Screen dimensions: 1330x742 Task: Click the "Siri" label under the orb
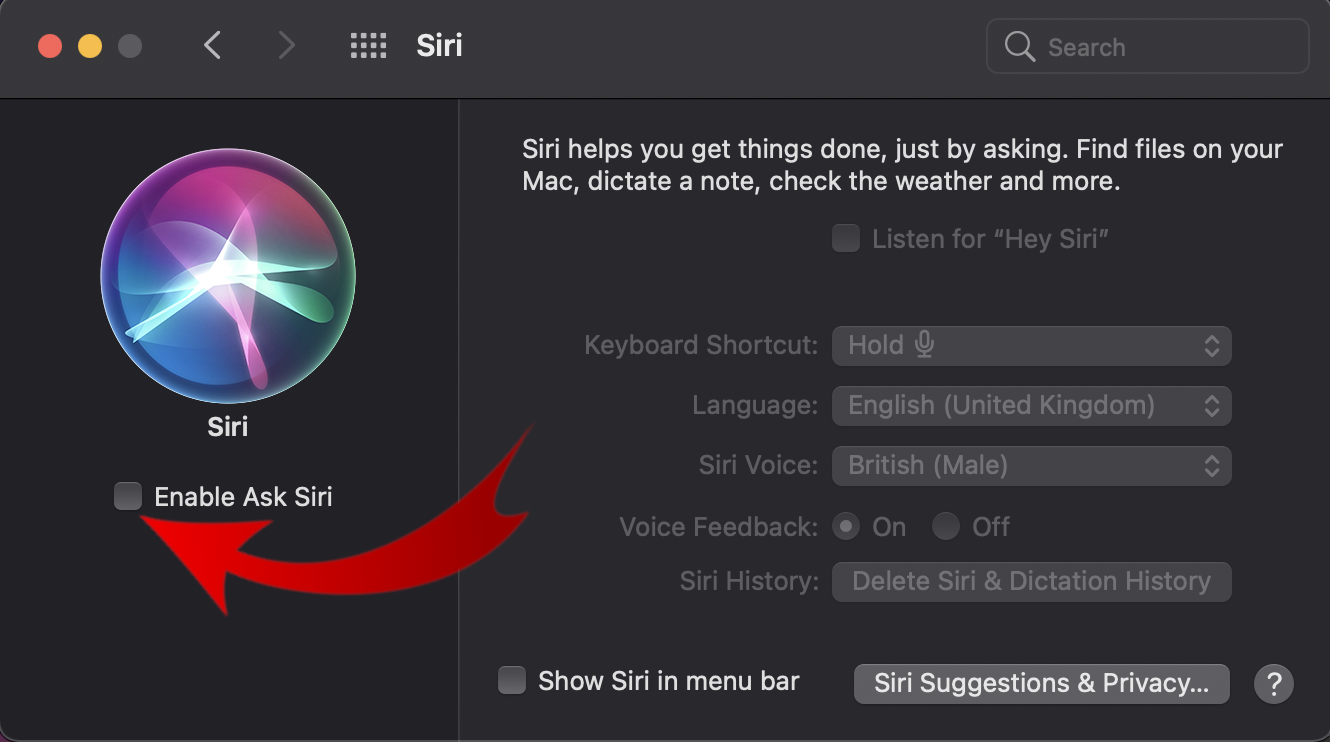[x=228, y=427]
